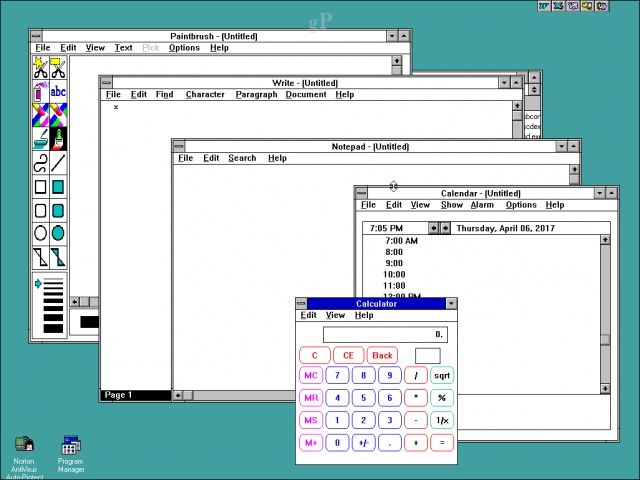This screenshot has height=480, width=640.
Task: Choose the Airbrush spray can tool
Action: coord(41,91)
